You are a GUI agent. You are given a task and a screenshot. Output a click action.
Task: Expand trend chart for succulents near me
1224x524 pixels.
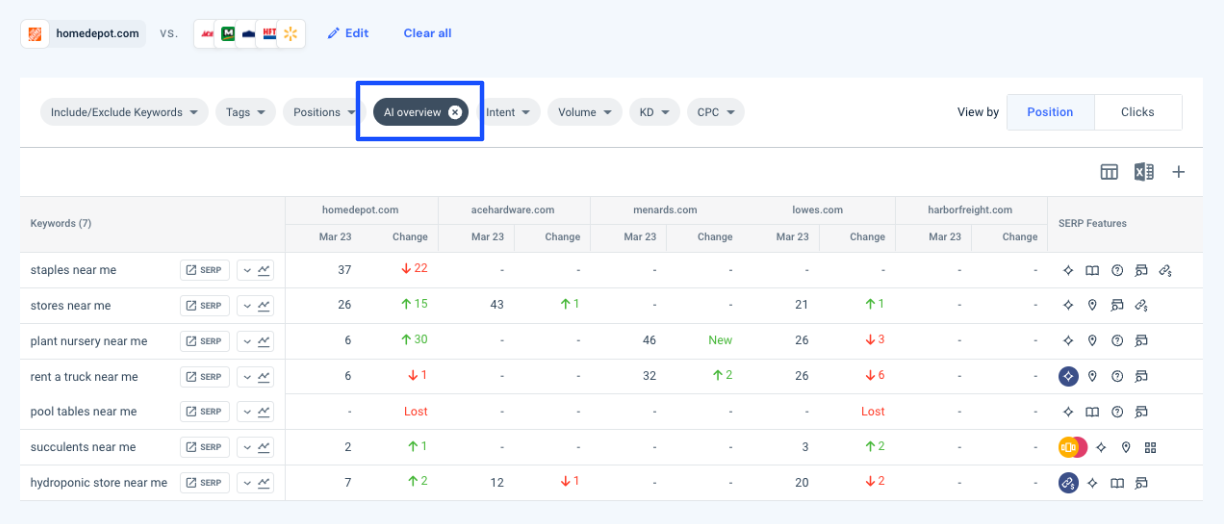(256, 447)
